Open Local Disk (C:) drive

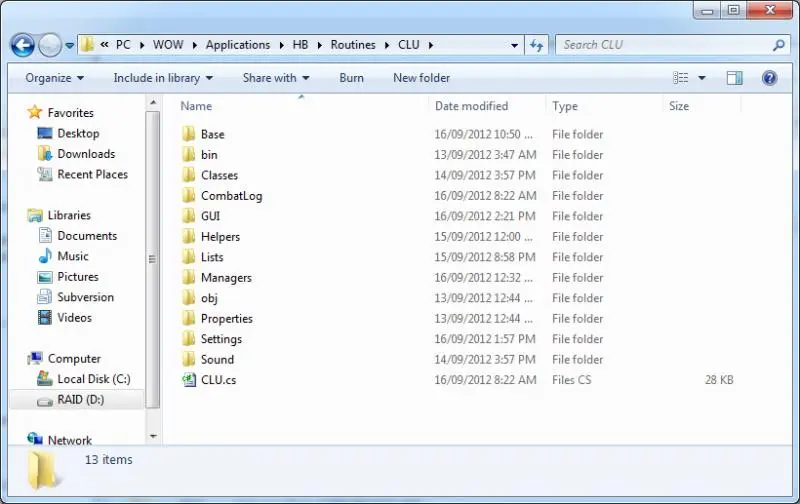click(94, 379)
